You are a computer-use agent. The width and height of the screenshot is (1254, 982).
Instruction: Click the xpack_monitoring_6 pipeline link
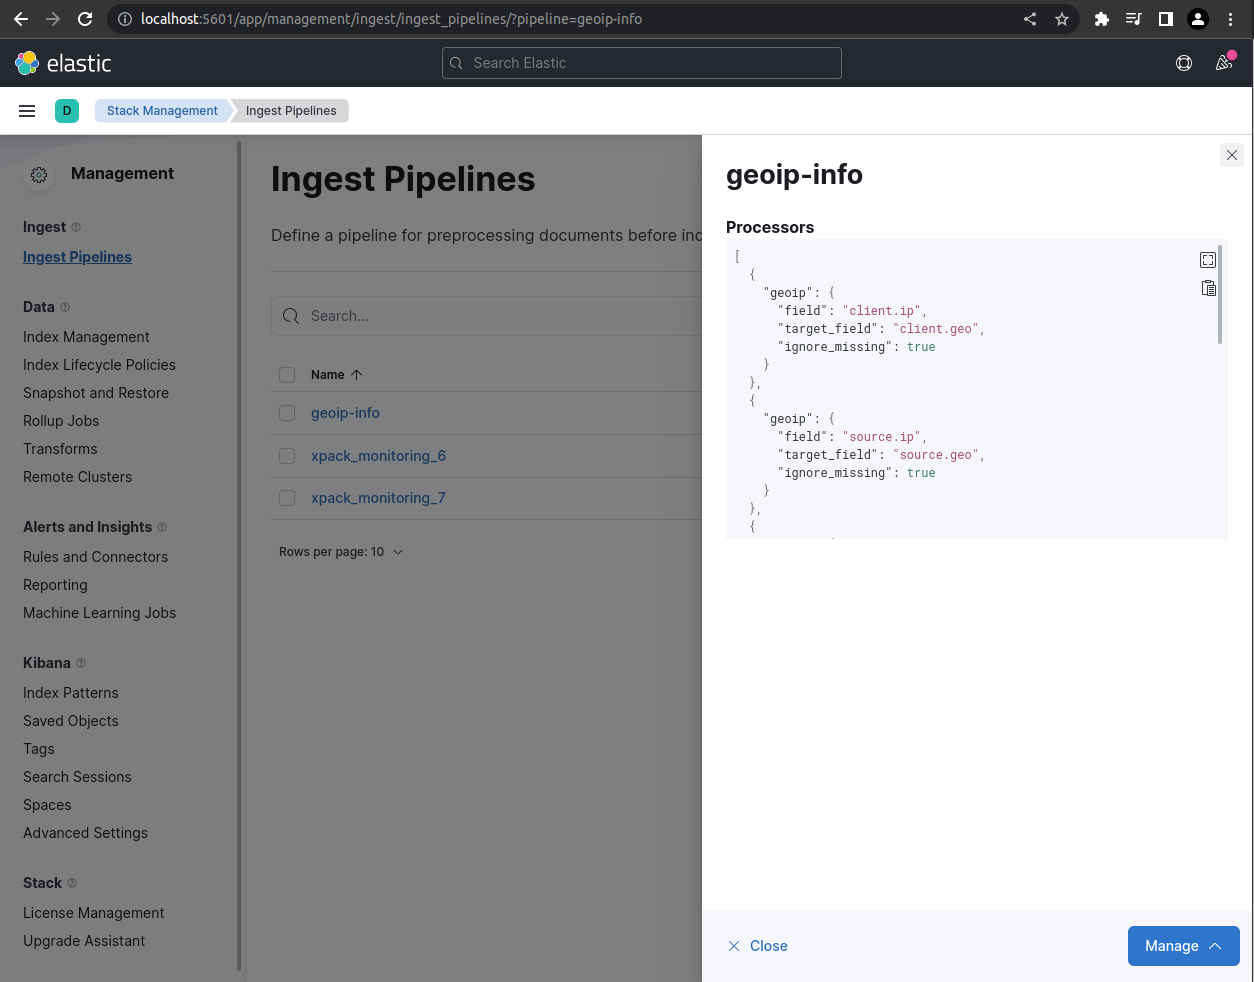[378, 456]
